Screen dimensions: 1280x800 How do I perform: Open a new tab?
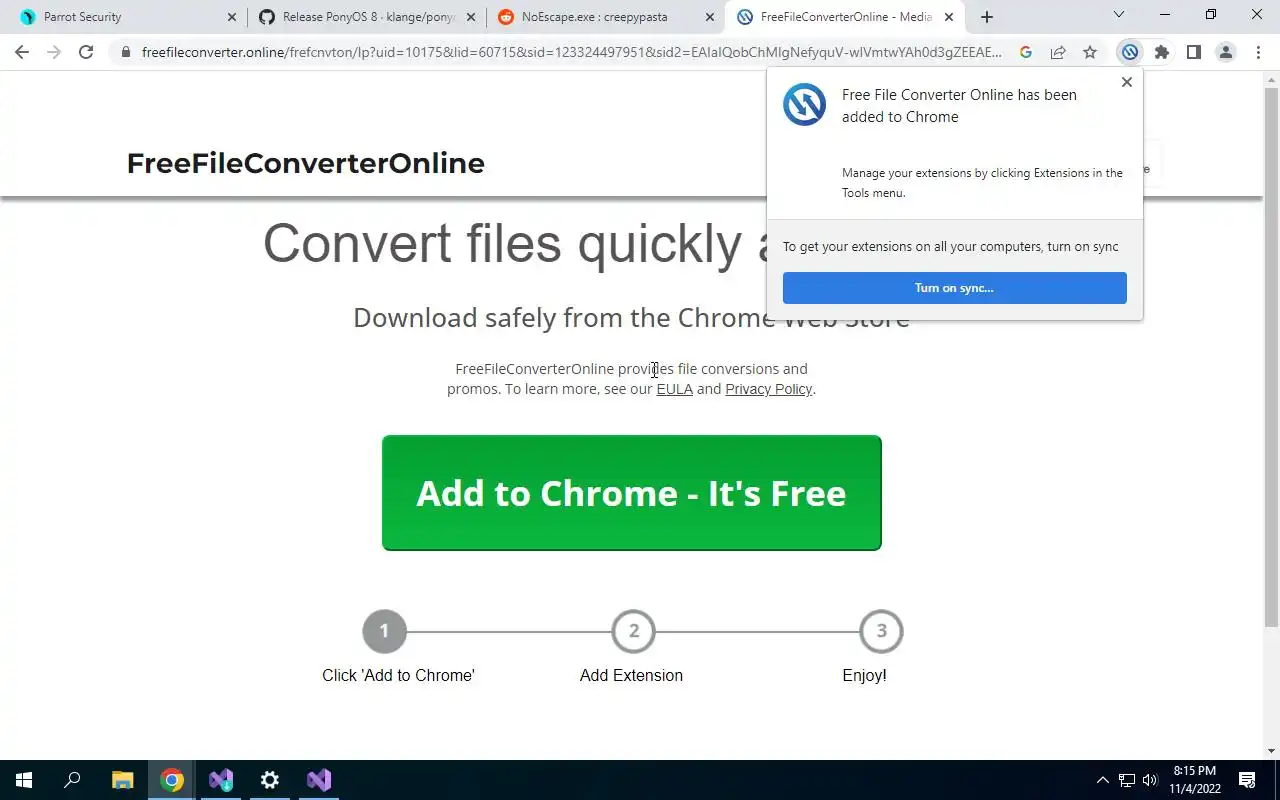987,17
